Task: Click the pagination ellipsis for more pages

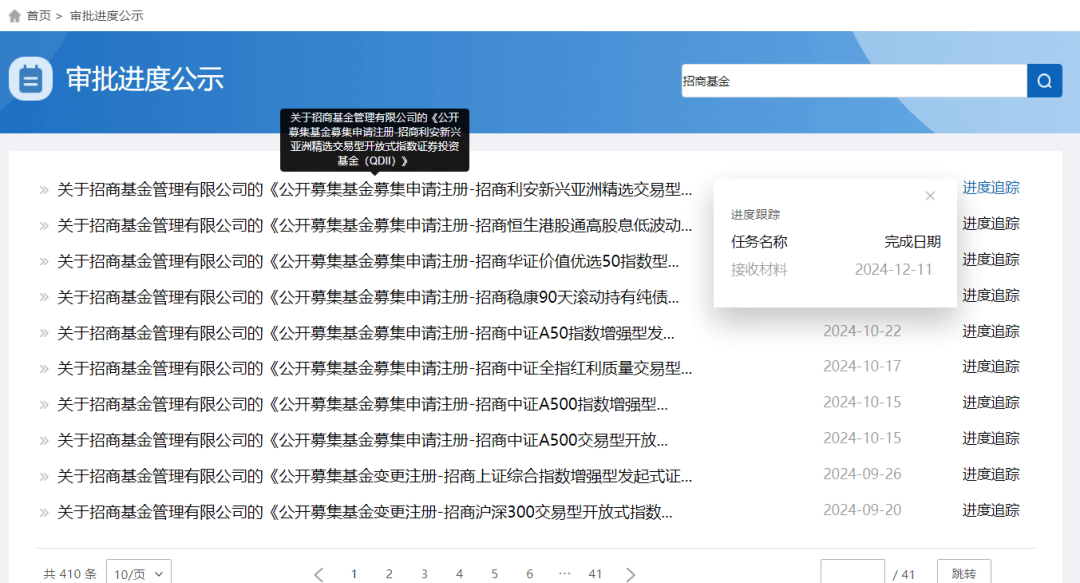Action: pyautogui.click(x=565, y=573)
